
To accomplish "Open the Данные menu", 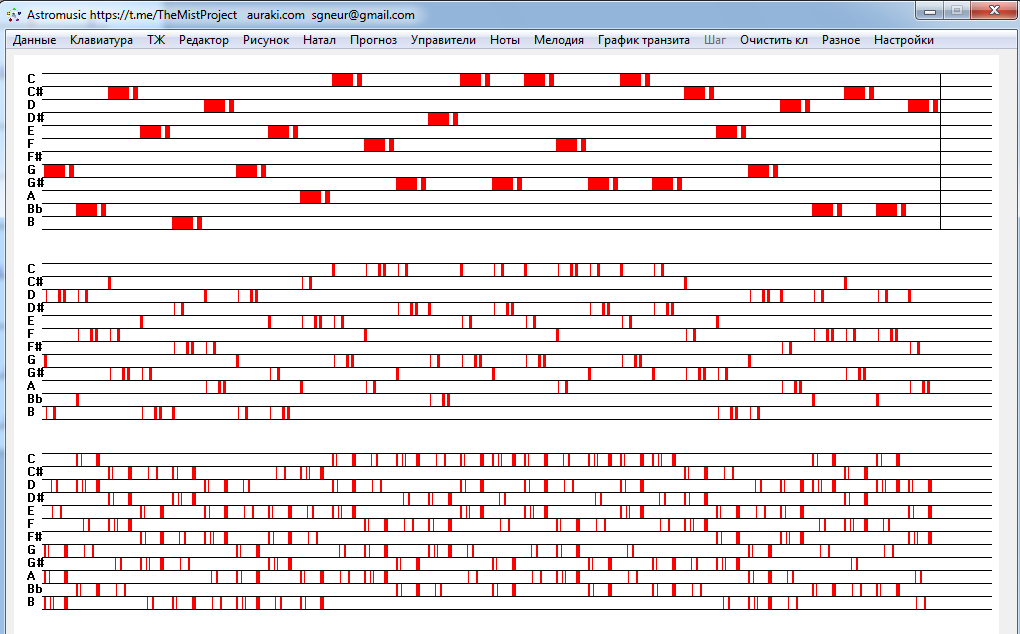I will 34,40.
